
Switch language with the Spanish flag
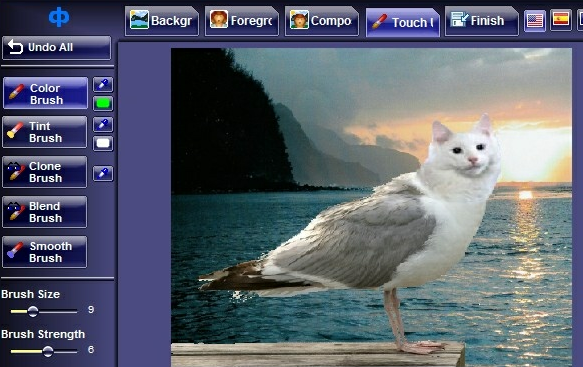tap(561, 20)
